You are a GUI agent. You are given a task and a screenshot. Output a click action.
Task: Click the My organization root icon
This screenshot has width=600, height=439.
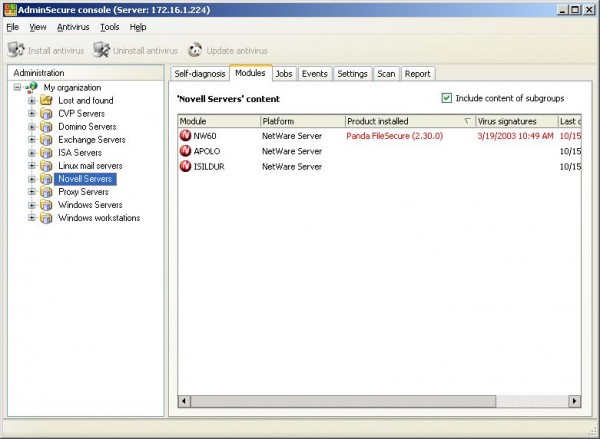coord(32,88)
